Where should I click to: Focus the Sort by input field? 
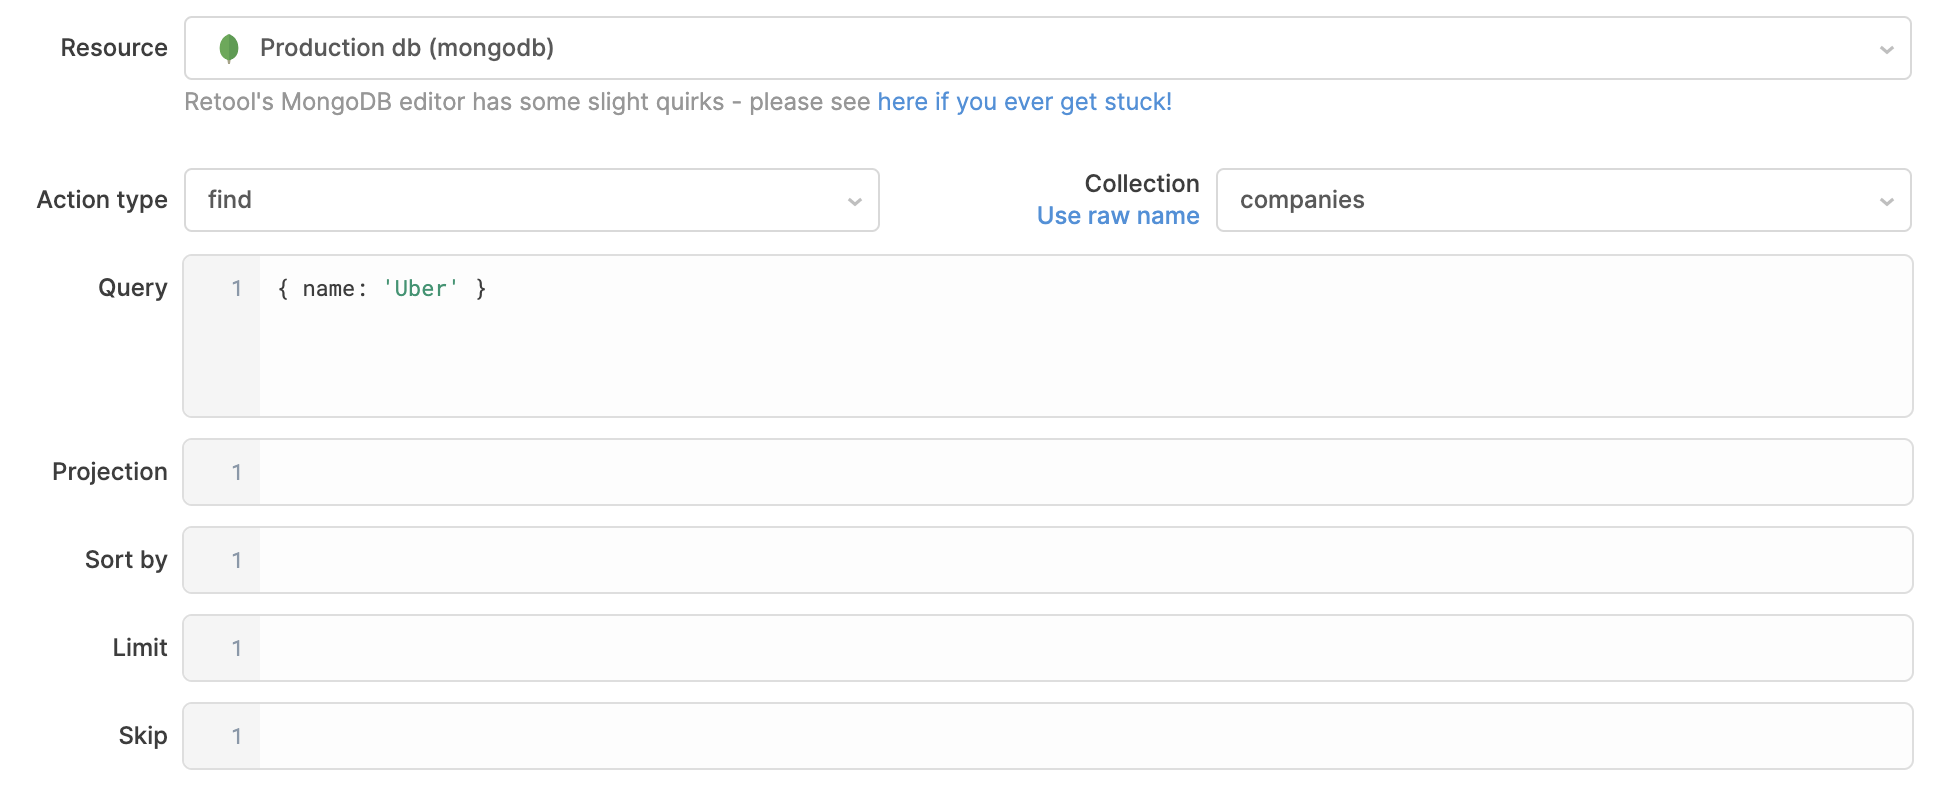click(1085, 560)
